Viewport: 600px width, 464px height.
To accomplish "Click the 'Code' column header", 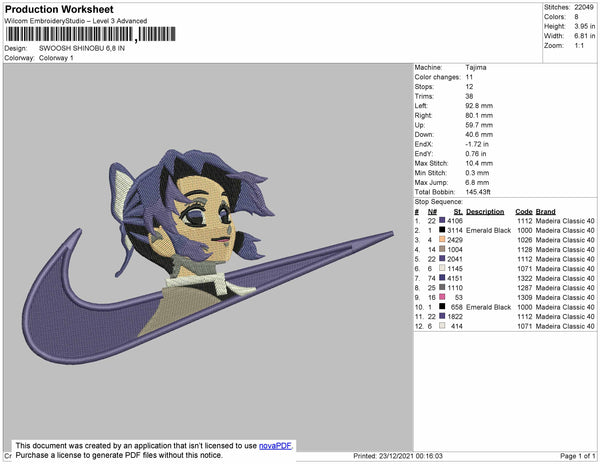I will pos(524,212).
